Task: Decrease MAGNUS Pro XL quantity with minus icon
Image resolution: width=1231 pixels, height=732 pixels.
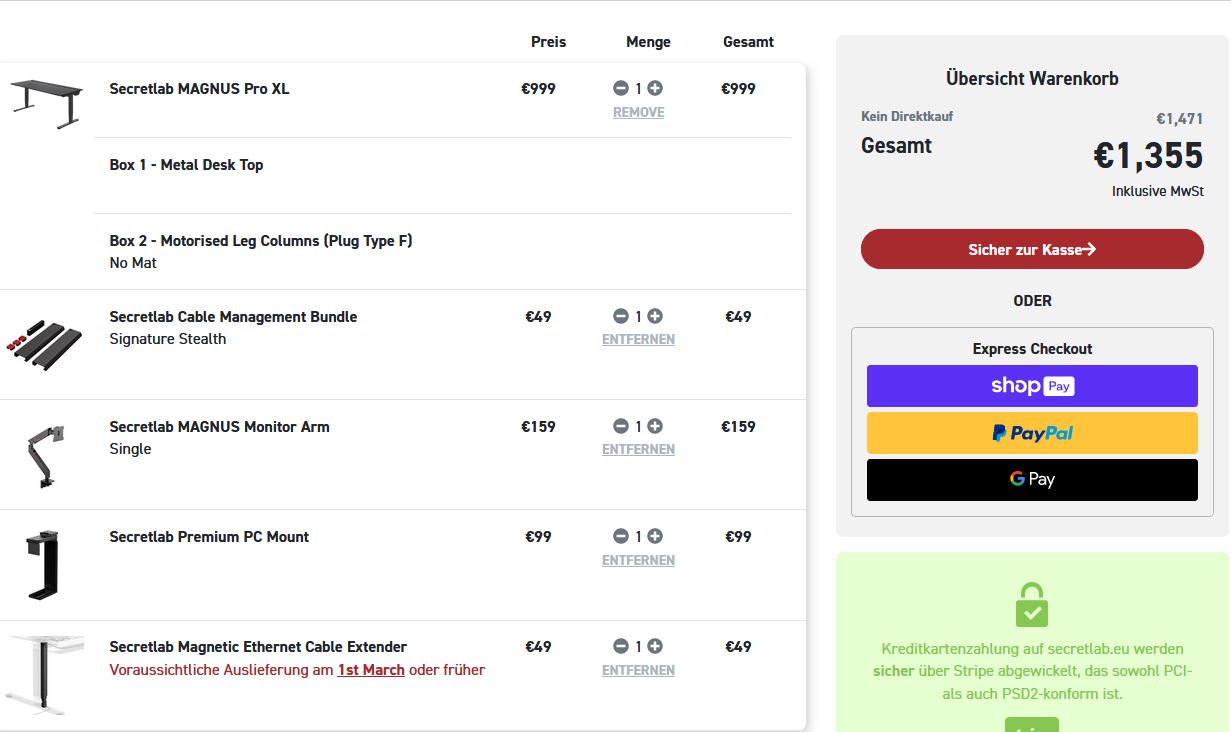Action: (621, 89)
